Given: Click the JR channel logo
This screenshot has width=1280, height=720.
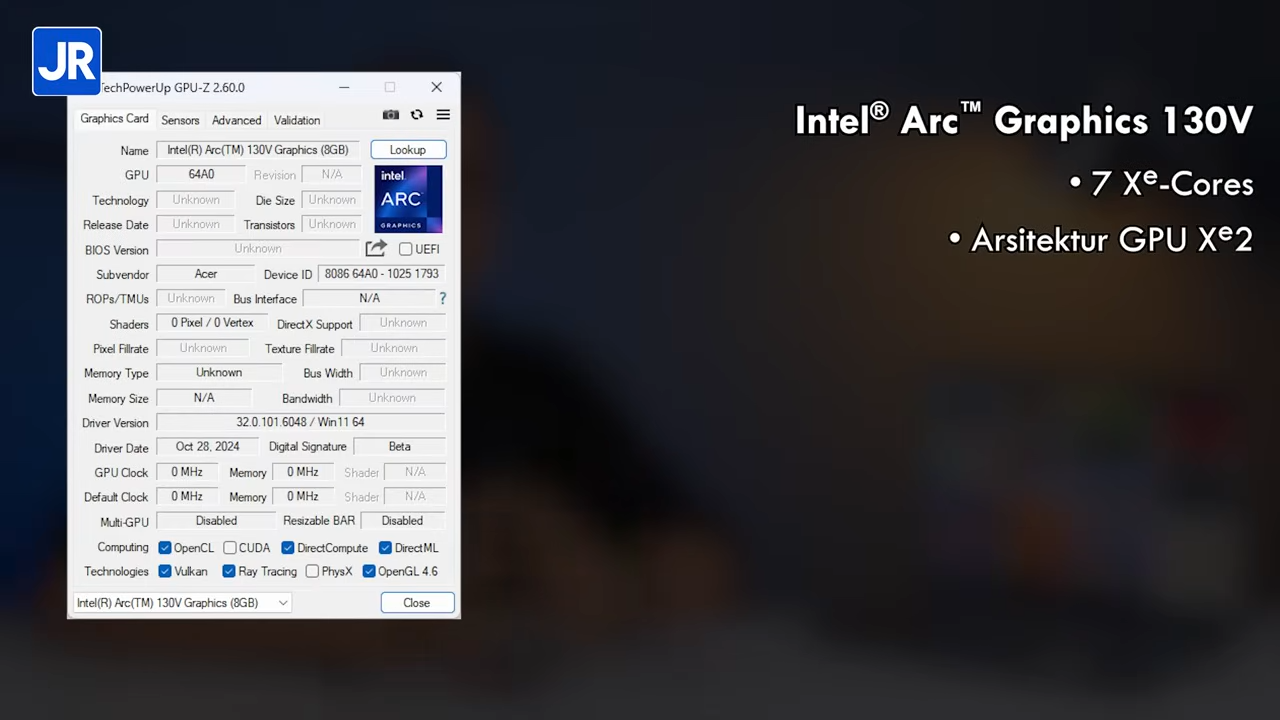Looking at the screenshot, I should [67, 61].
